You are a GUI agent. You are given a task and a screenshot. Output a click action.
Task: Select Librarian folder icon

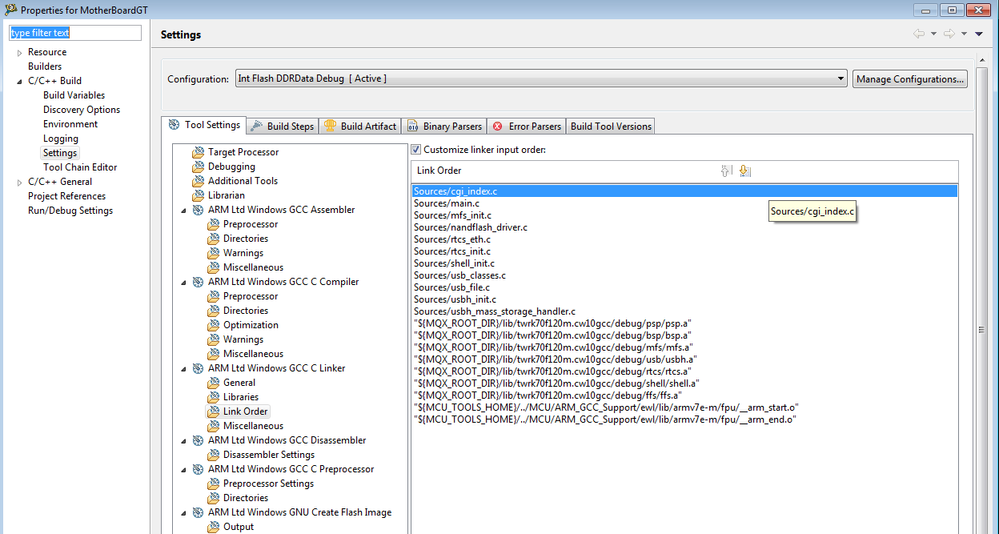(198, 196)
